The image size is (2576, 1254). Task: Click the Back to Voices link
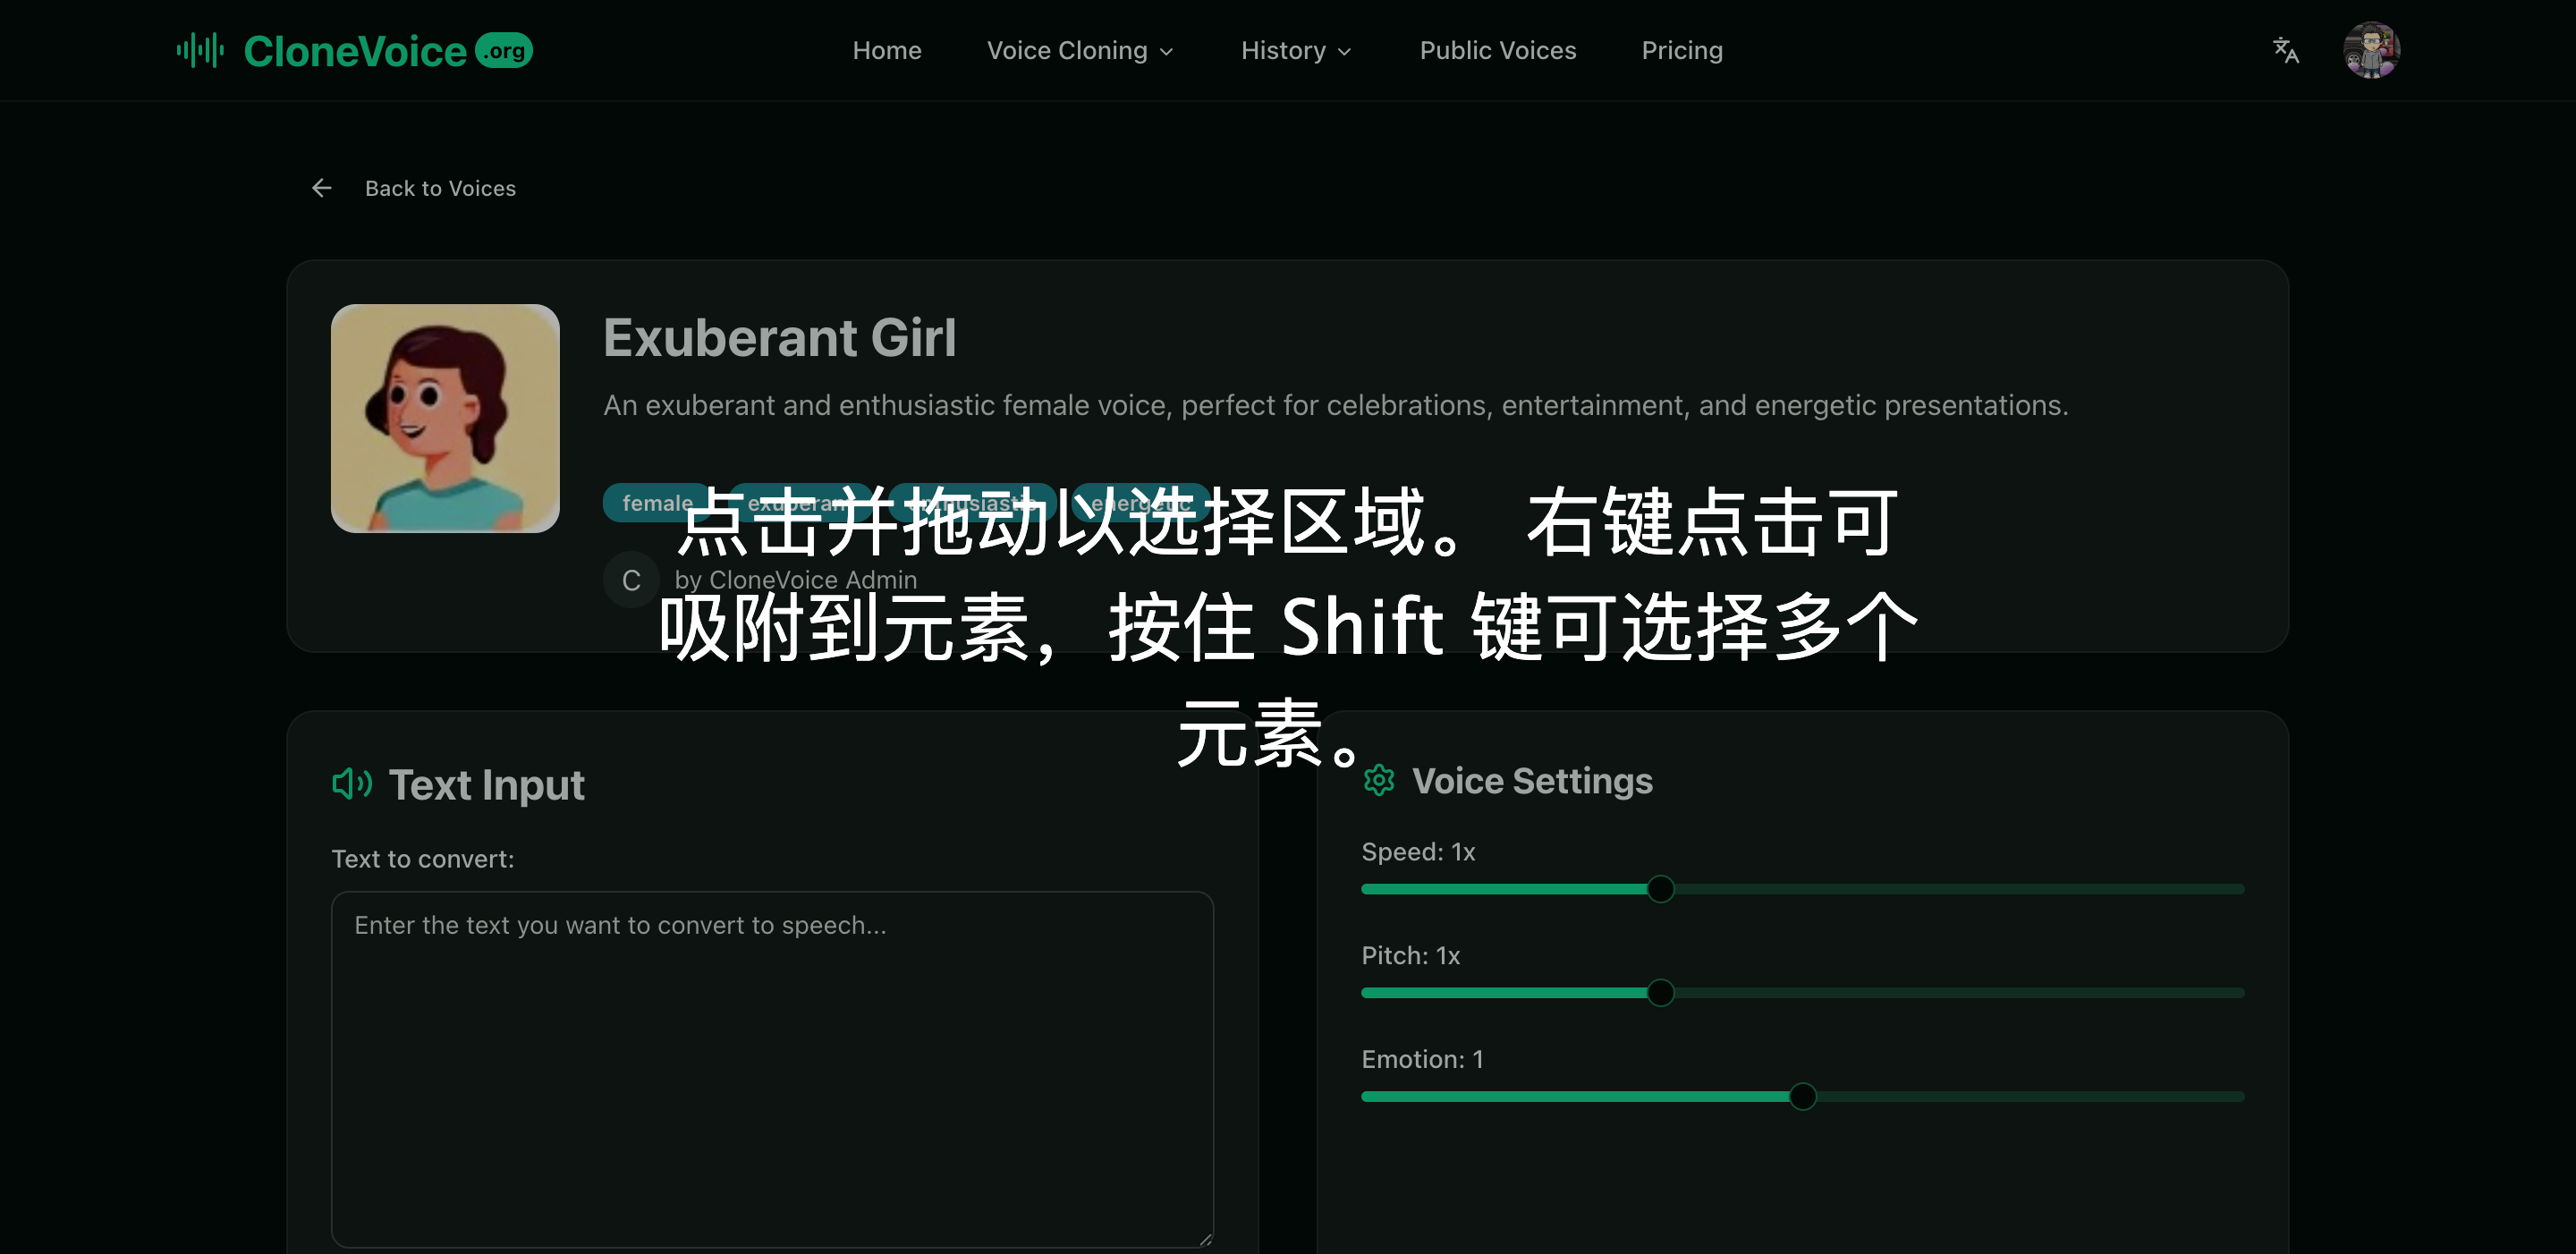[440, 188]
